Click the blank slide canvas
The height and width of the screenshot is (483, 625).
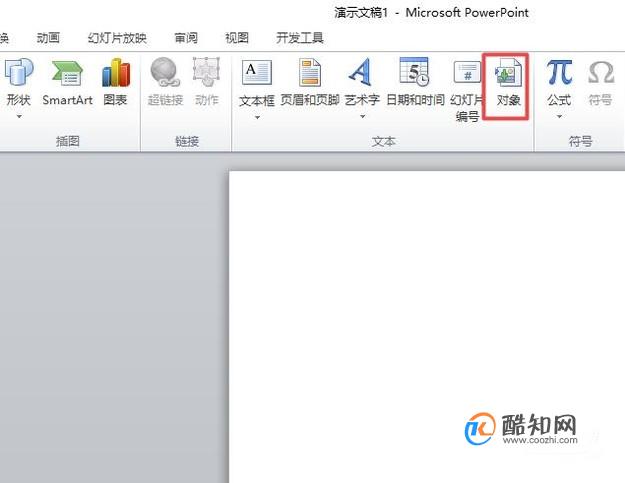(x=427, y=327)
